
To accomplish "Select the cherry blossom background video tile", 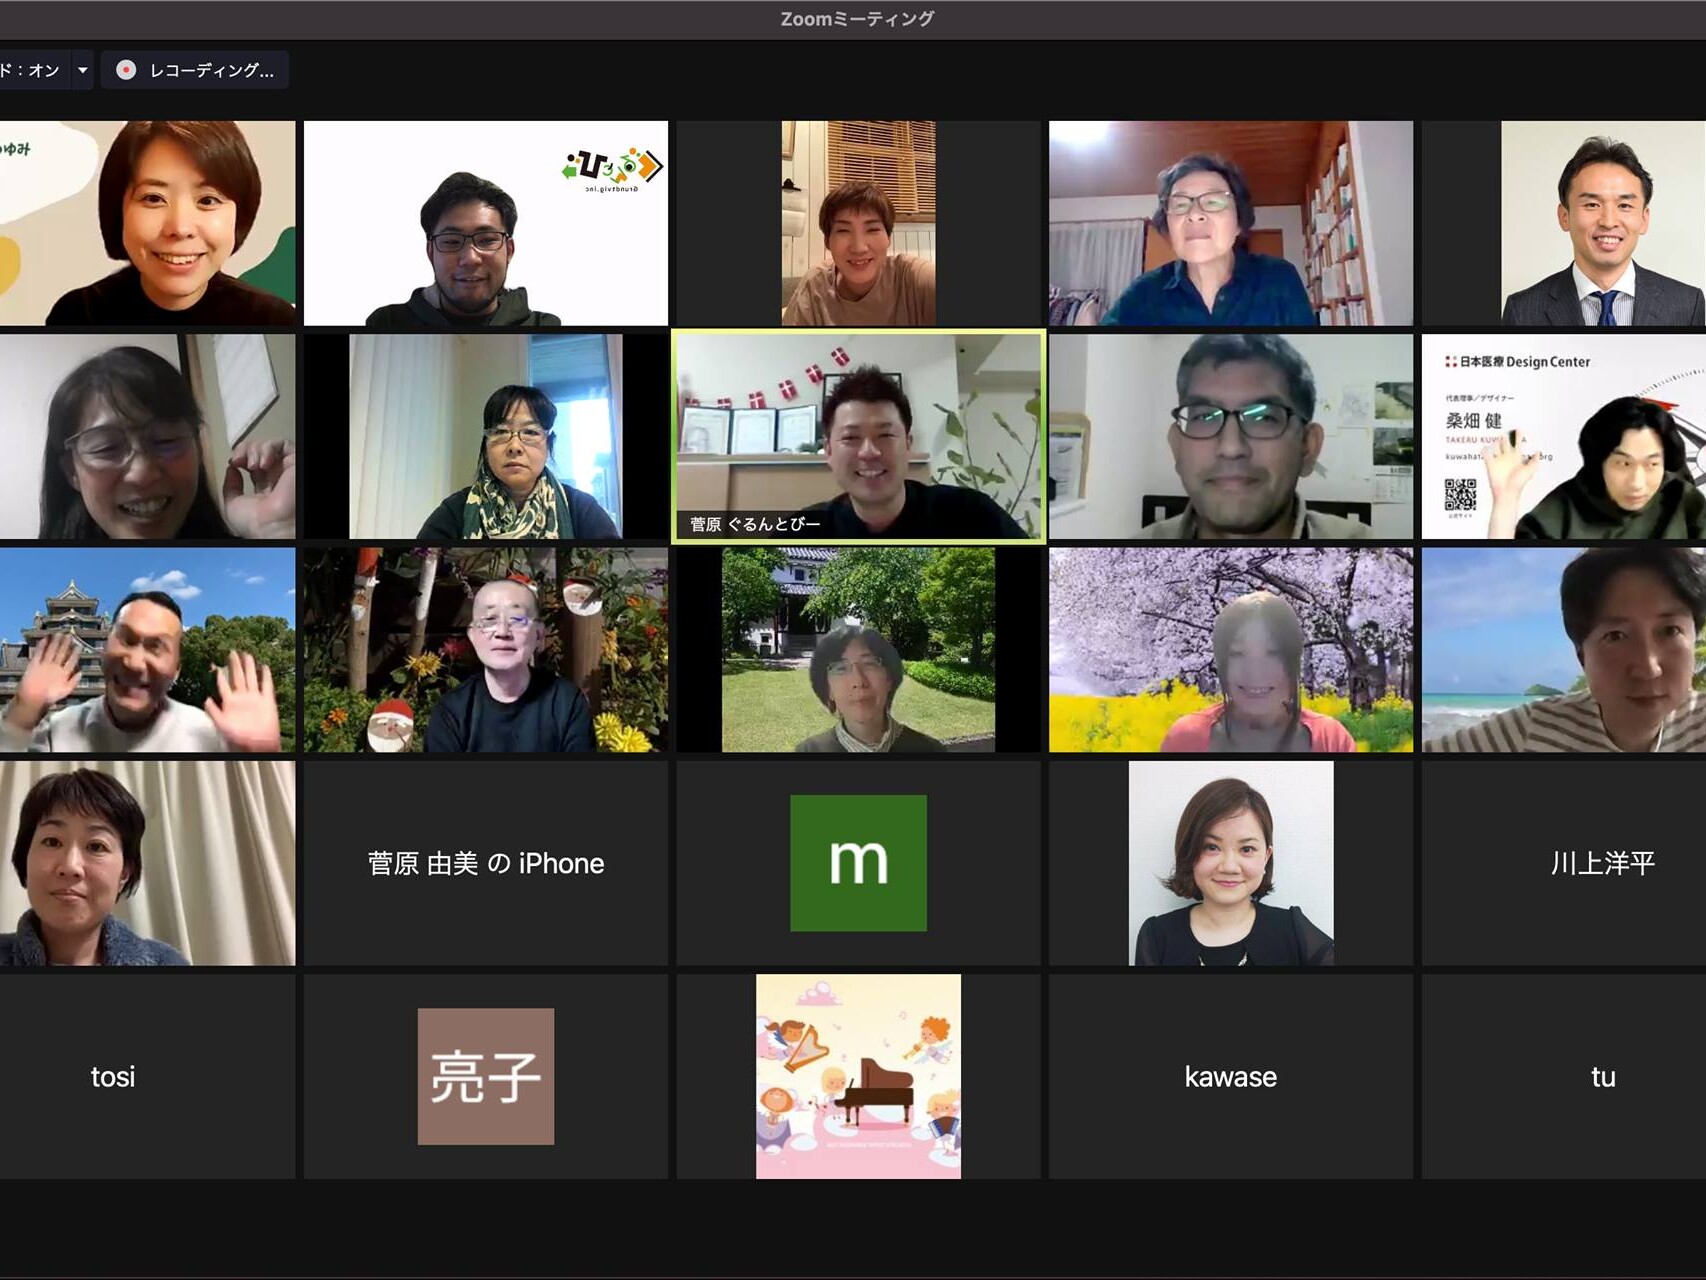I will pyautogui.click(x=1230, y=650).
